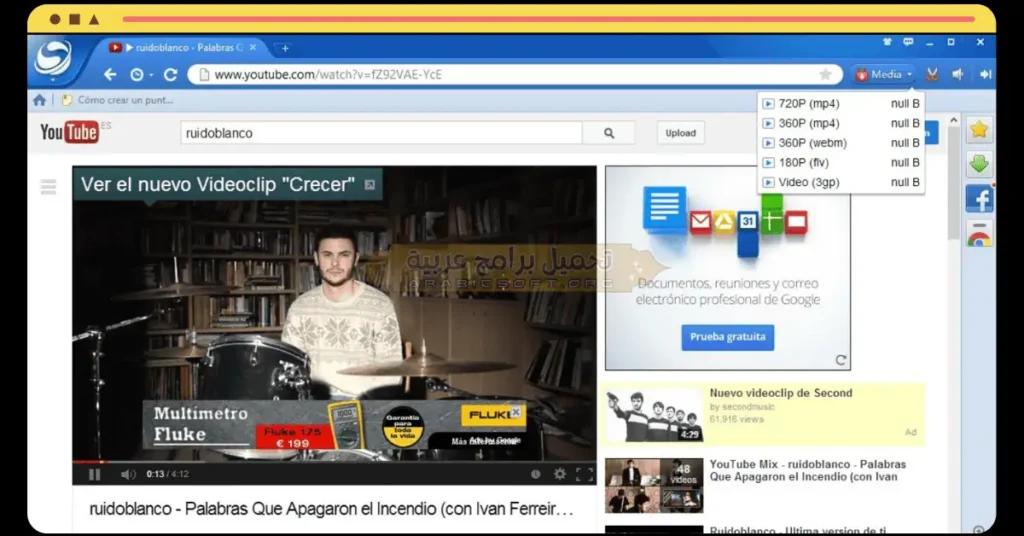Click secondmusic channel name
1024x536 pixels.
(x=748, y=407)
